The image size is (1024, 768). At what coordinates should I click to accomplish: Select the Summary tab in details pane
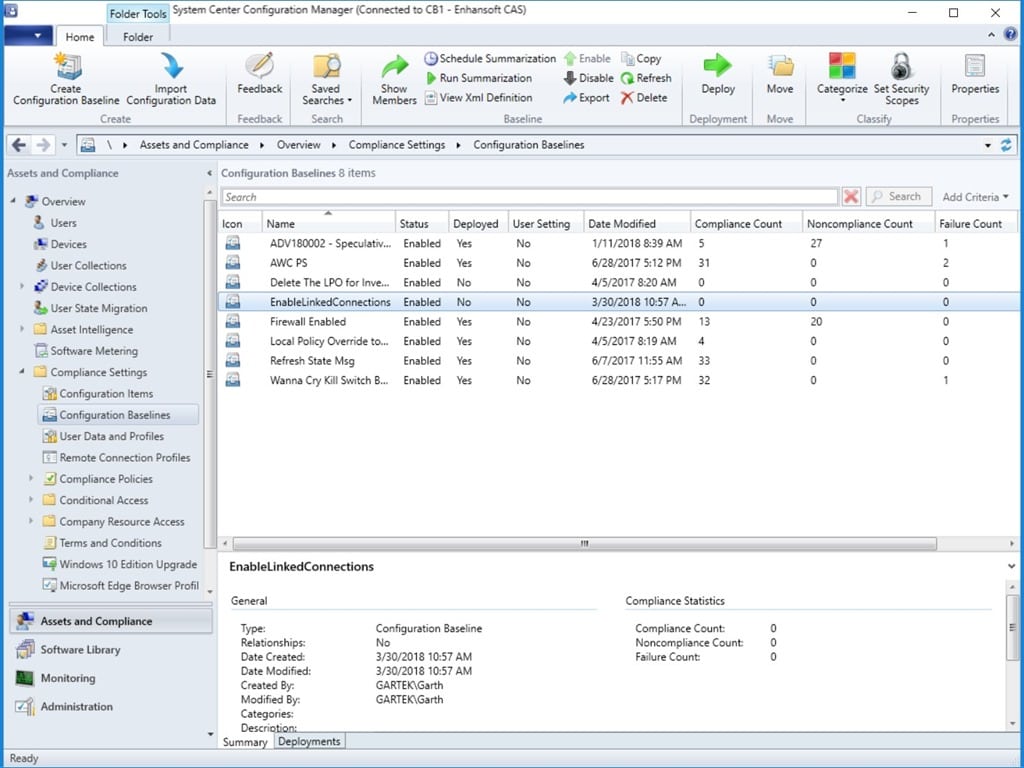[x=246, y=742]
